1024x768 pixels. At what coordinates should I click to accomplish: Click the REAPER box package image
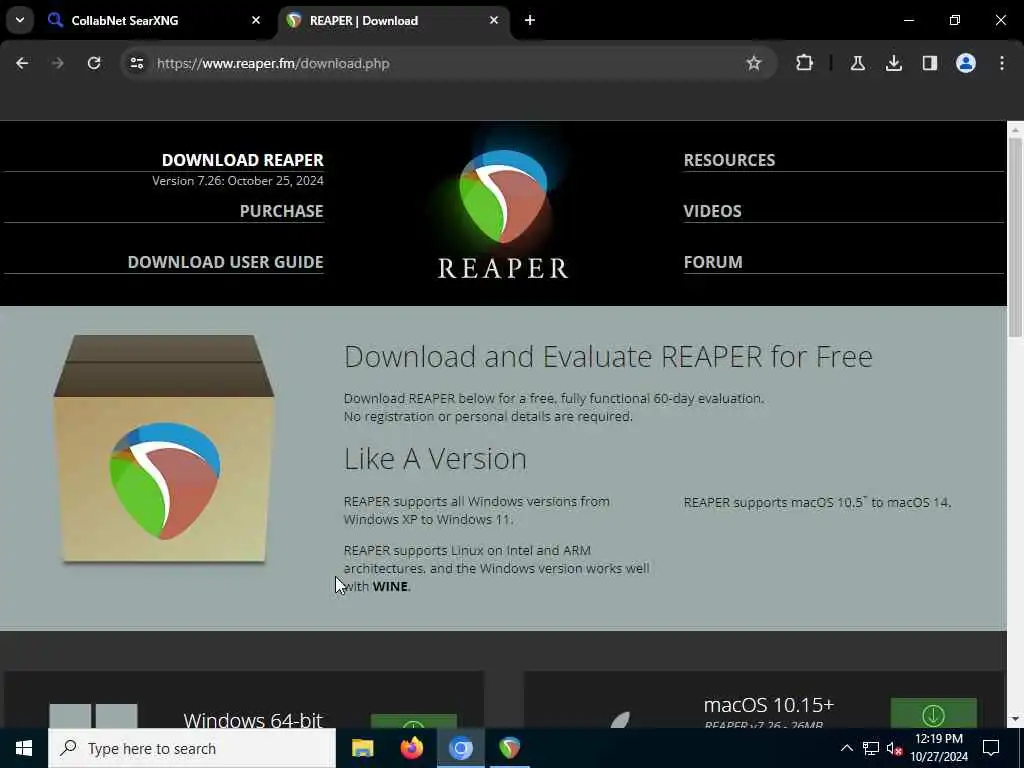coord(164,449)
